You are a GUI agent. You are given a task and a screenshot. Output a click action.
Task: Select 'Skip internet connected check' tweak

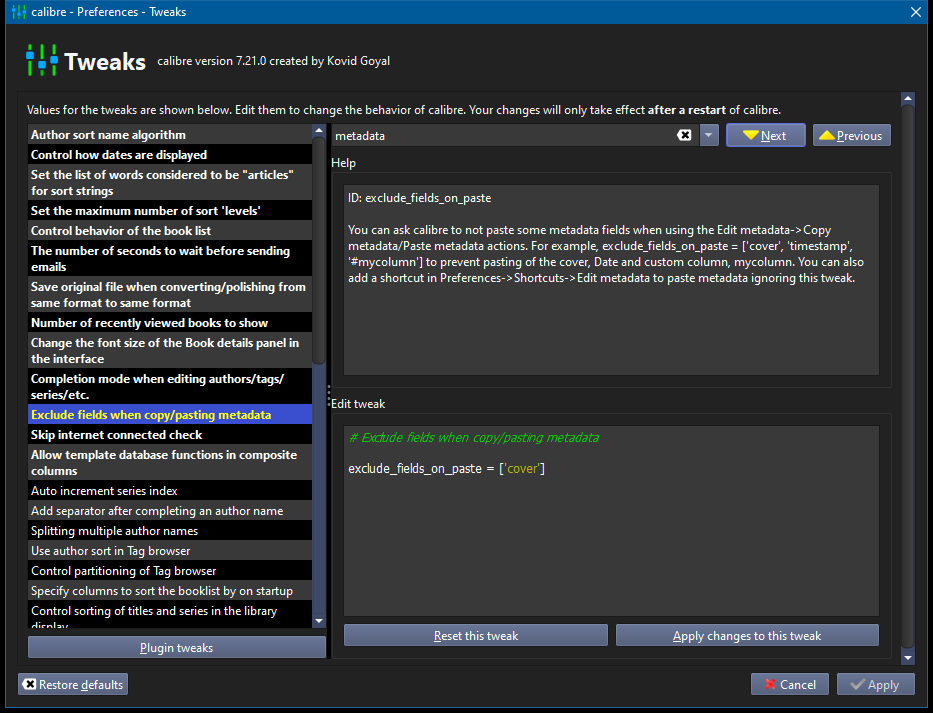(x=170, y=435)
